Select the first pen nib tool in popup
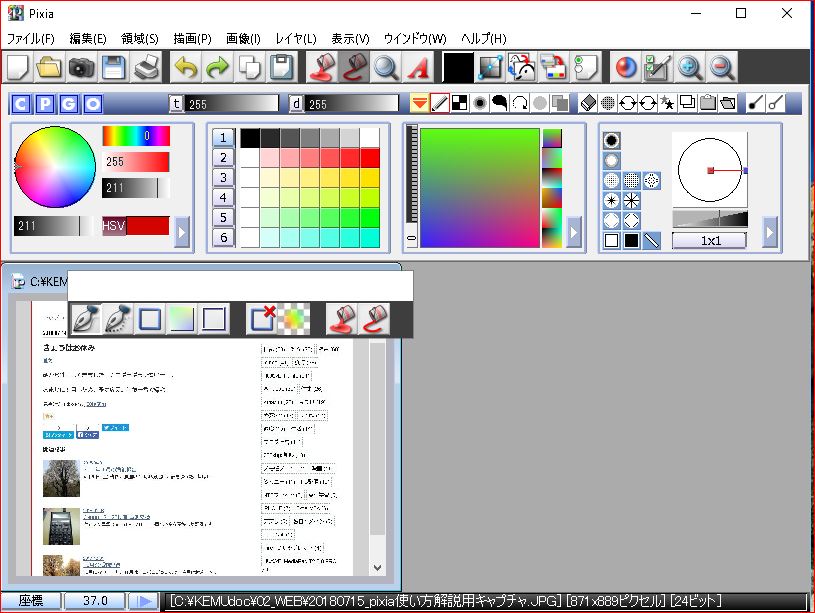 click(86, 319)
